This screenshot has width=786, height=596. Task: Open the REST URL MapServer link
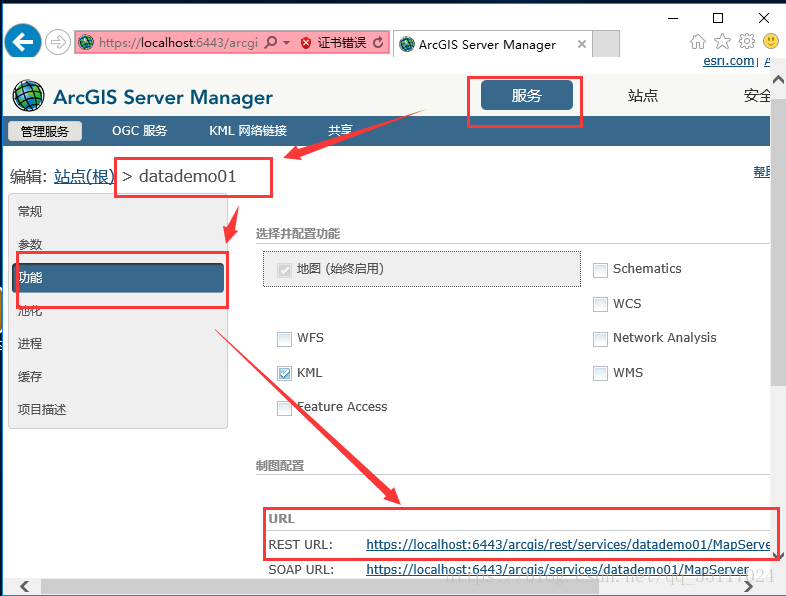(568, 544)
